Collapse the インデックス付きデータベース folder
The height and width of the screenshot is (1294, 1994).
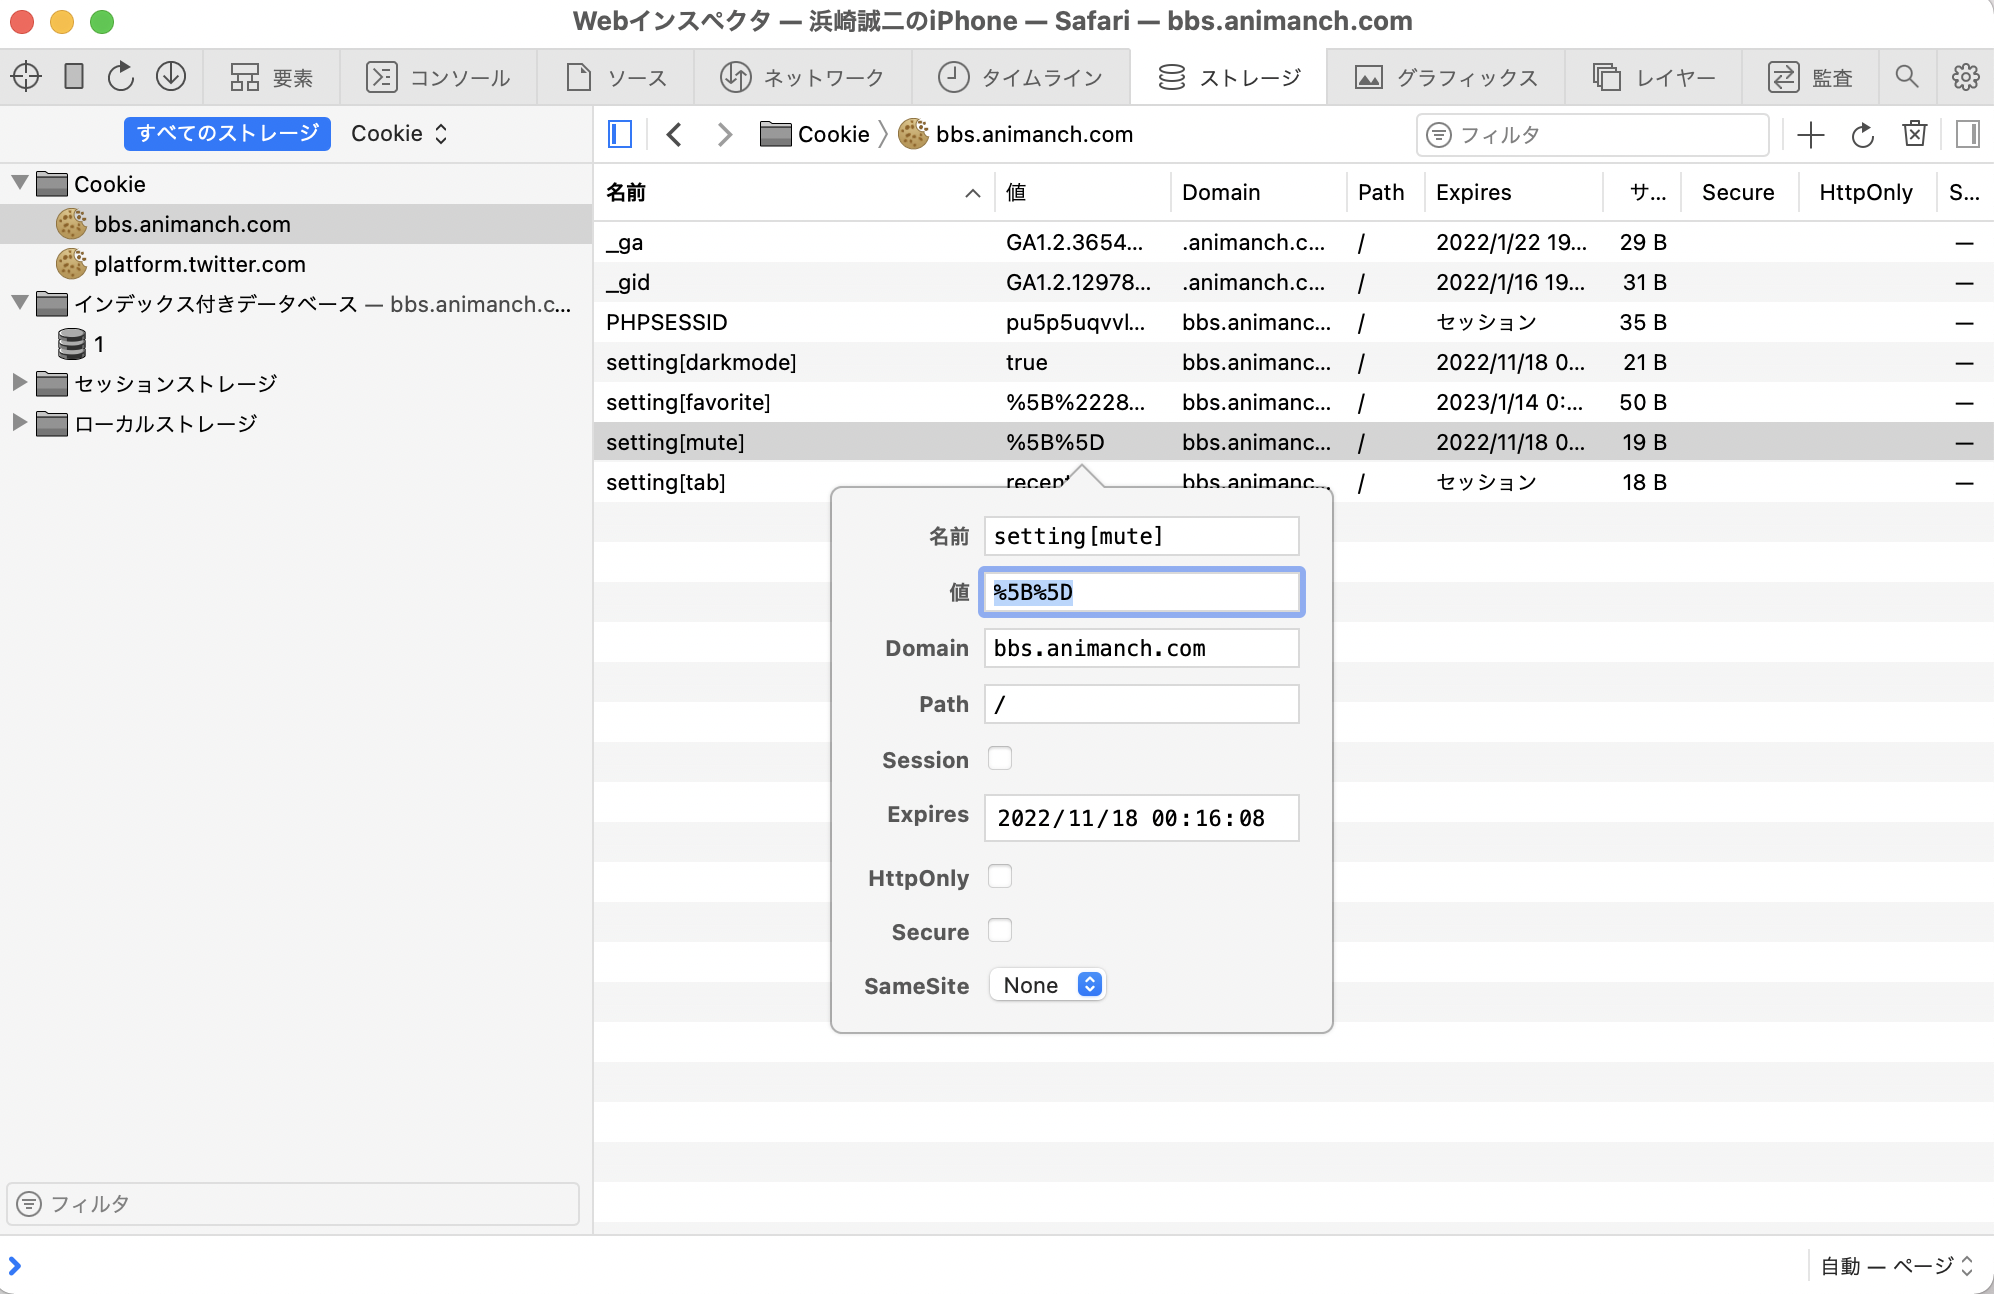[x=19, y=302]
